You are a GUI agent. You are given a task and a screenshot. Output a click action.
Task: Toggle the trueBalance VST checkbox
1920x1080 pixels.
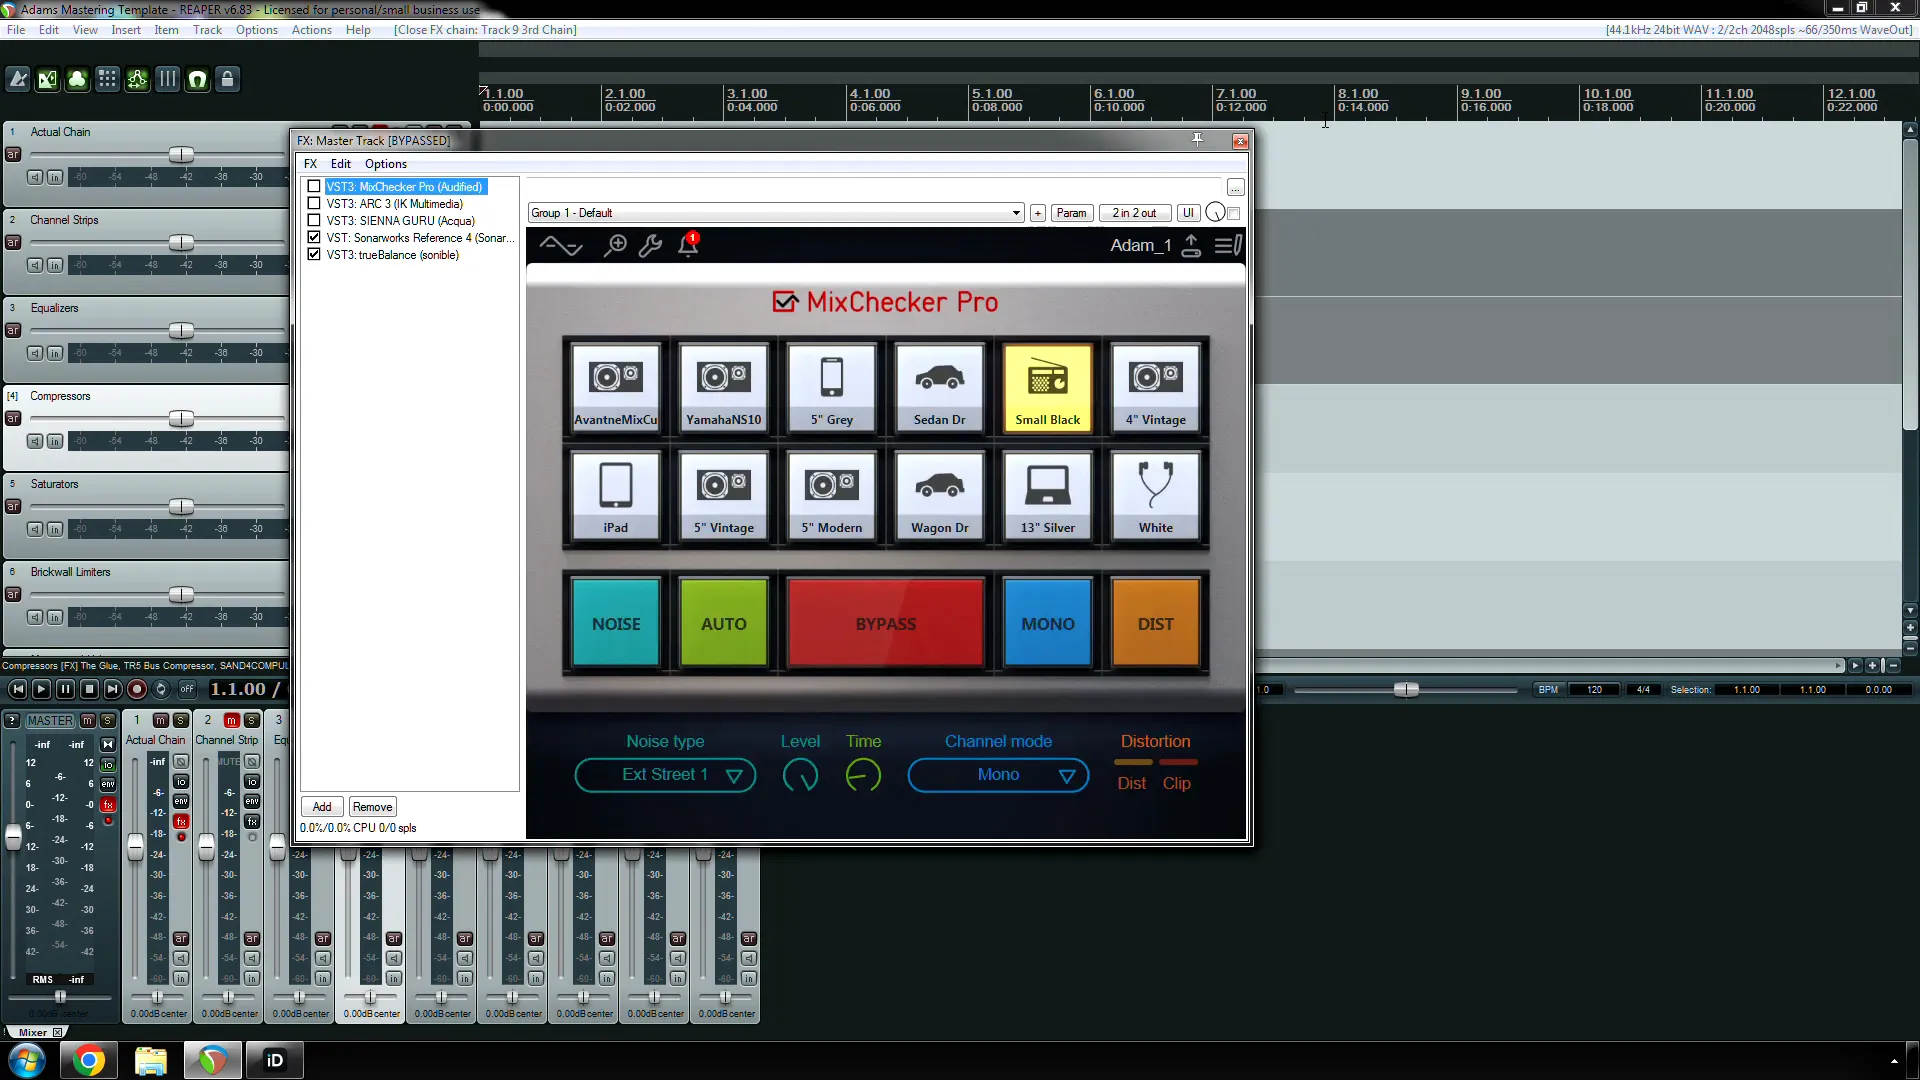[315, 255]
